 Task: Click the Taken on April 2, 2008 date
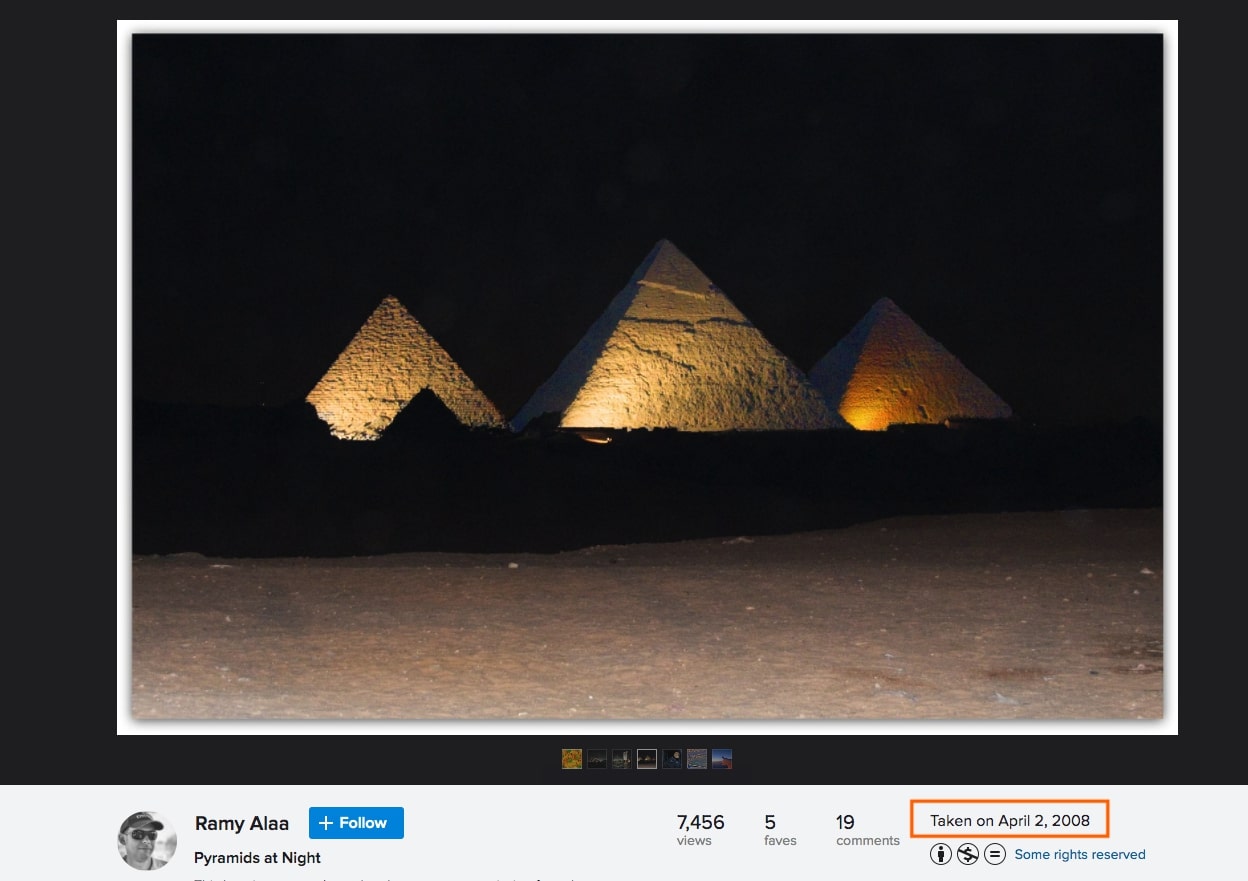1010,820
